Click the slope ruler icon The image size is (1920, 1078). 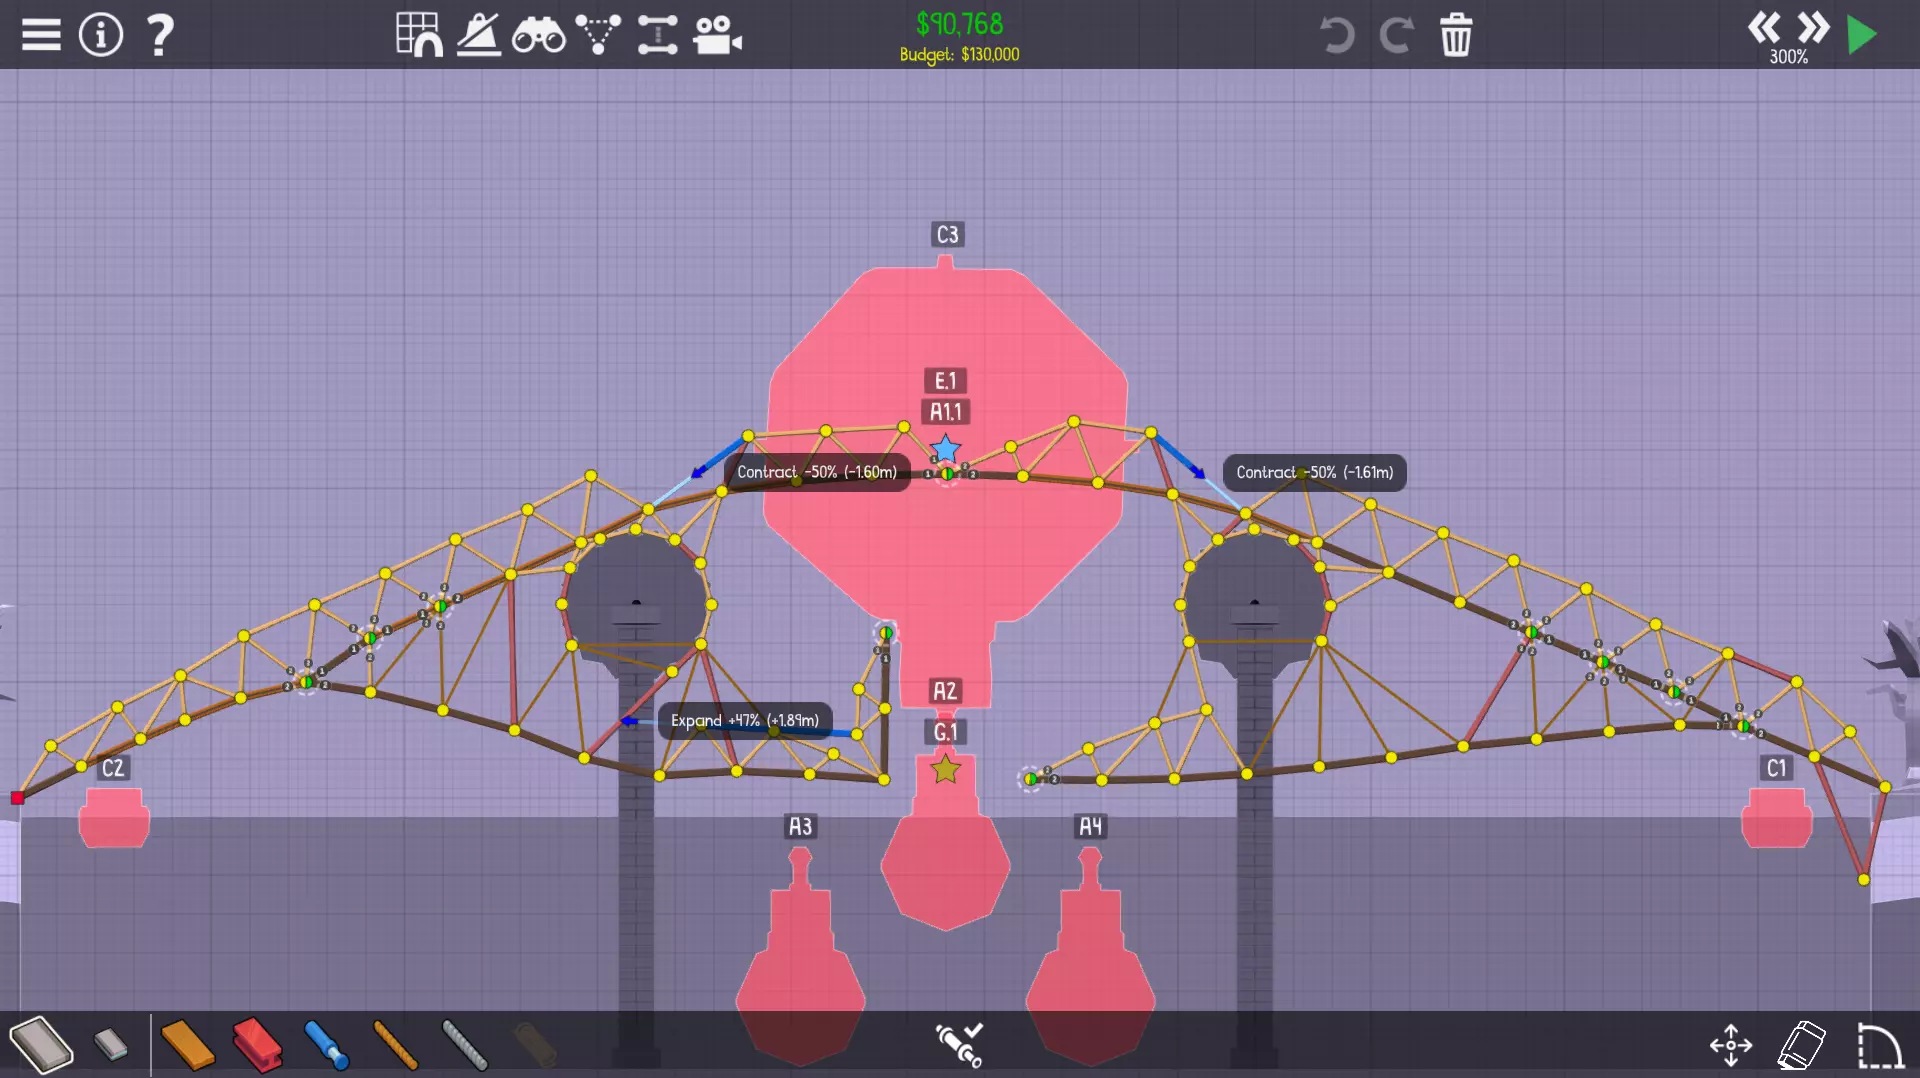(479, 35)
